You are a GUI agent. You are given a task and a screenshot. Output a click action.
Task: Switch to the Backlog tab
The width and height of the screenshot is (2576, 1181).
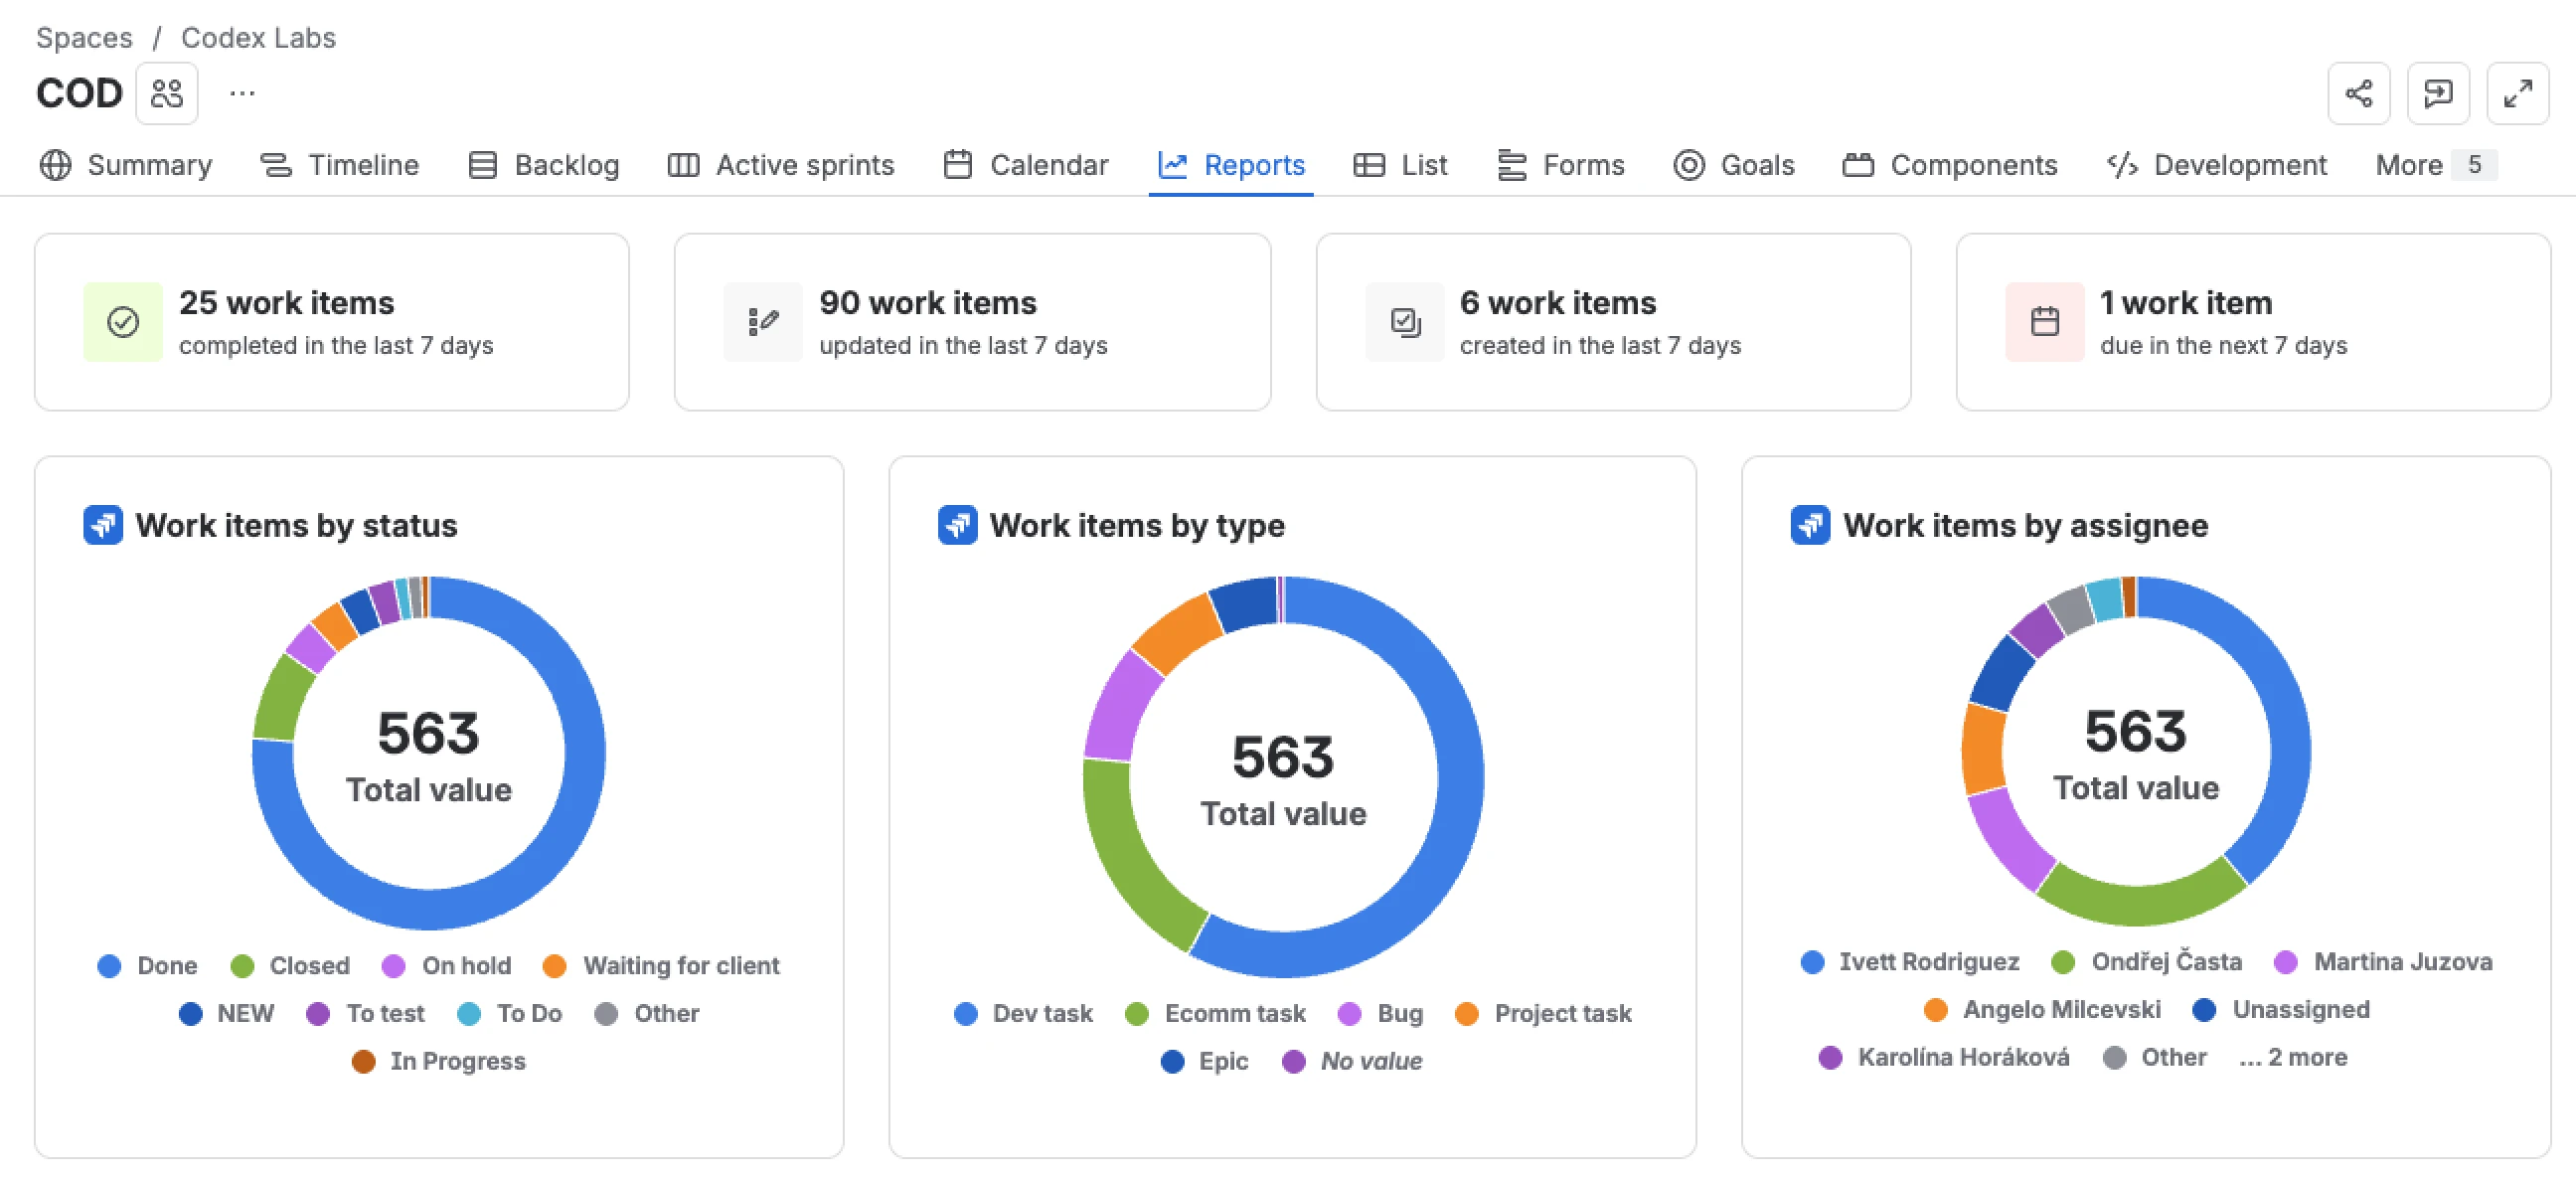point(544,165)
